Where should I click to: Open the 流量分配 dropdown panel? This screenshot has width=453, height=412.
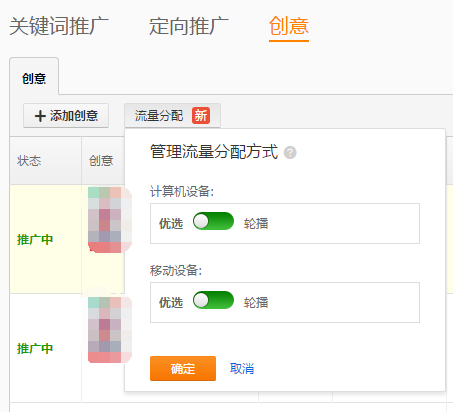[x=172, y=115]
